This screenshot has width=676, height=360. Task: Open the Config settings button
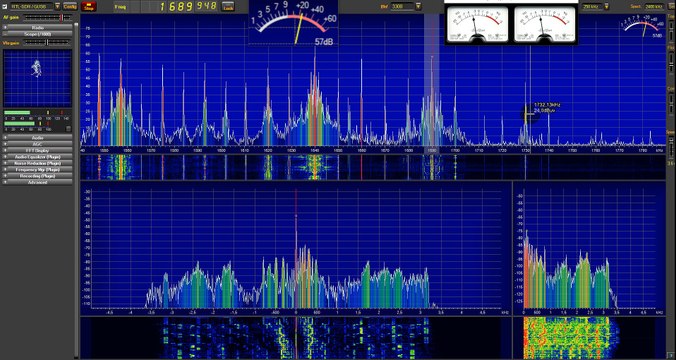tap(70, 6)
